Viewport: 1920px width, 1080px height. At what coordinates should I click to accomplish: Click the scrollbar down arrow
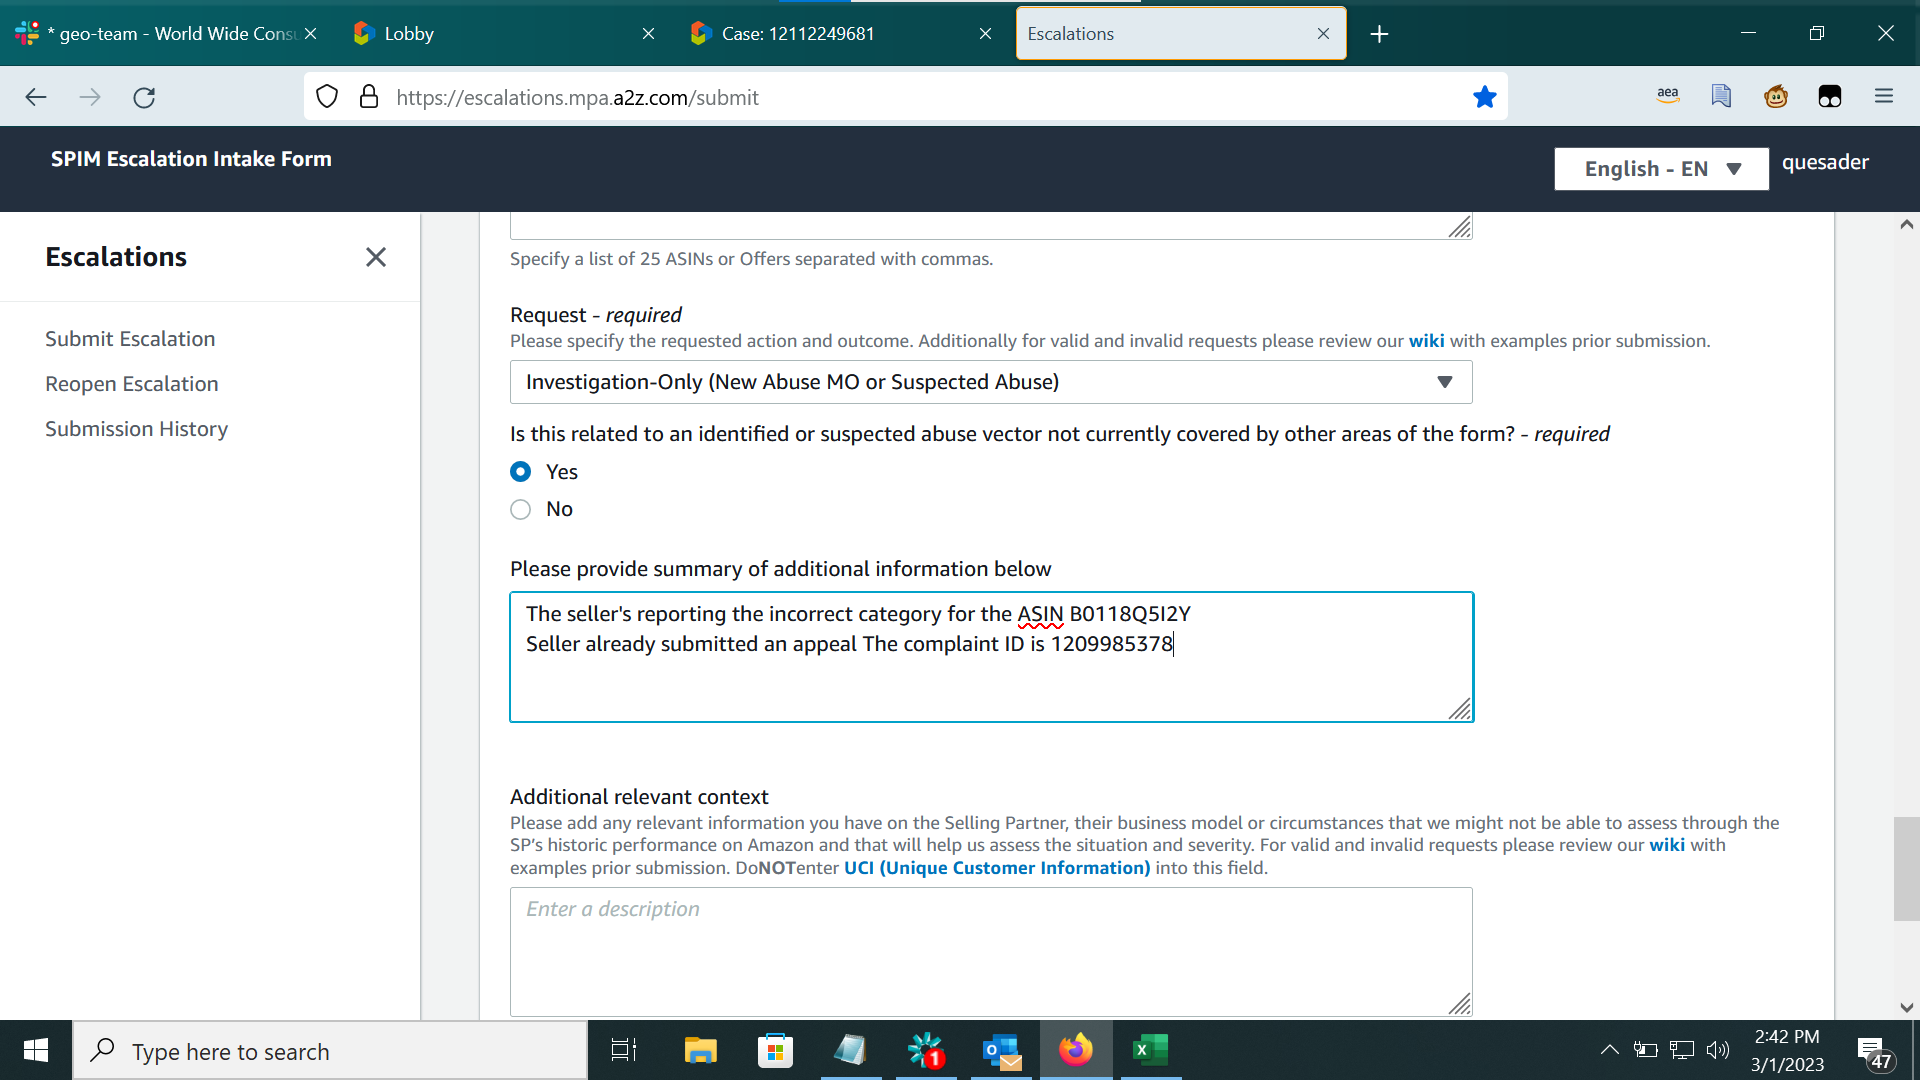pyautogui.click(x=1906, y=1008)
